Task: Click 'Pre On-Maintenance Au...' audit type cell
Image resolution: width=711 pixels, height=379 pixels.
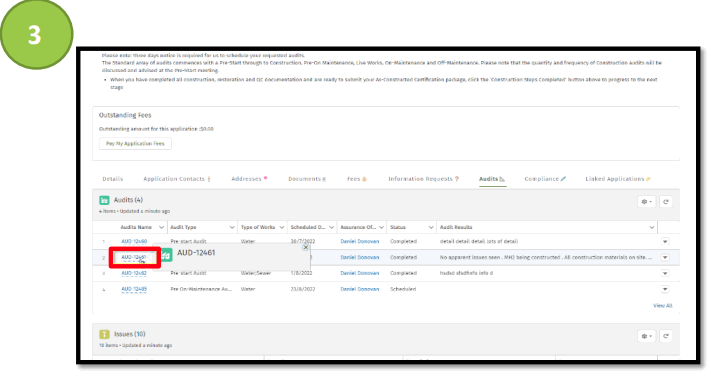Action: [201, 289]
